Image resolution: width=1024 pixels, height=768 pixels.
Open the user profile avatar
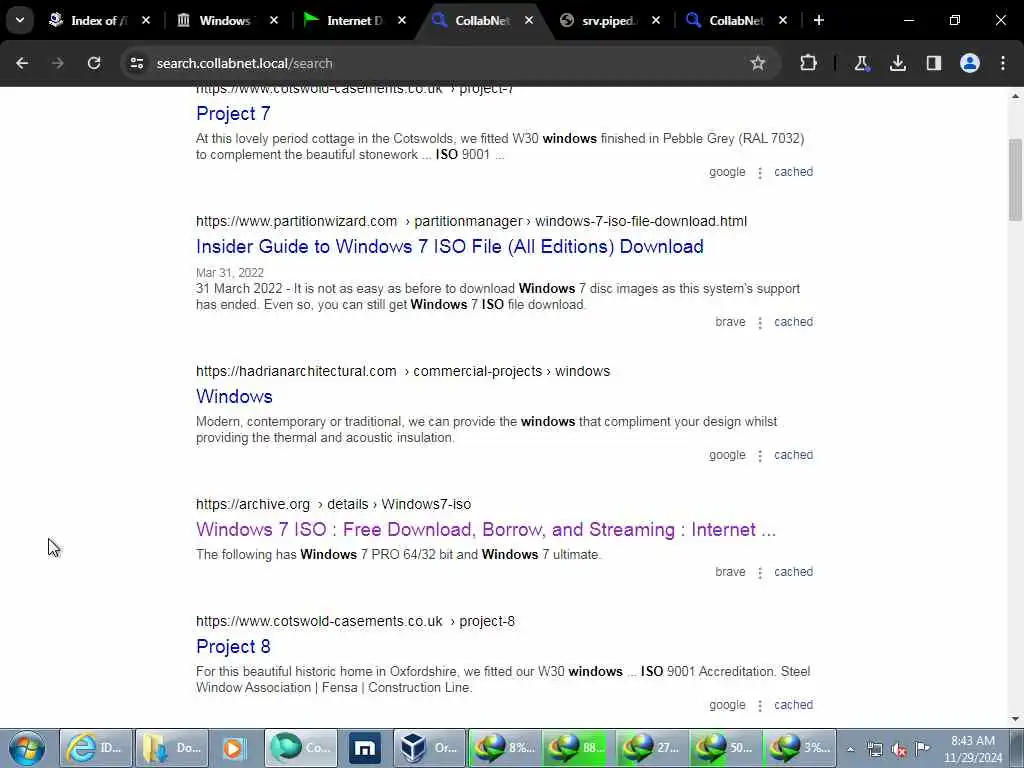970,63
